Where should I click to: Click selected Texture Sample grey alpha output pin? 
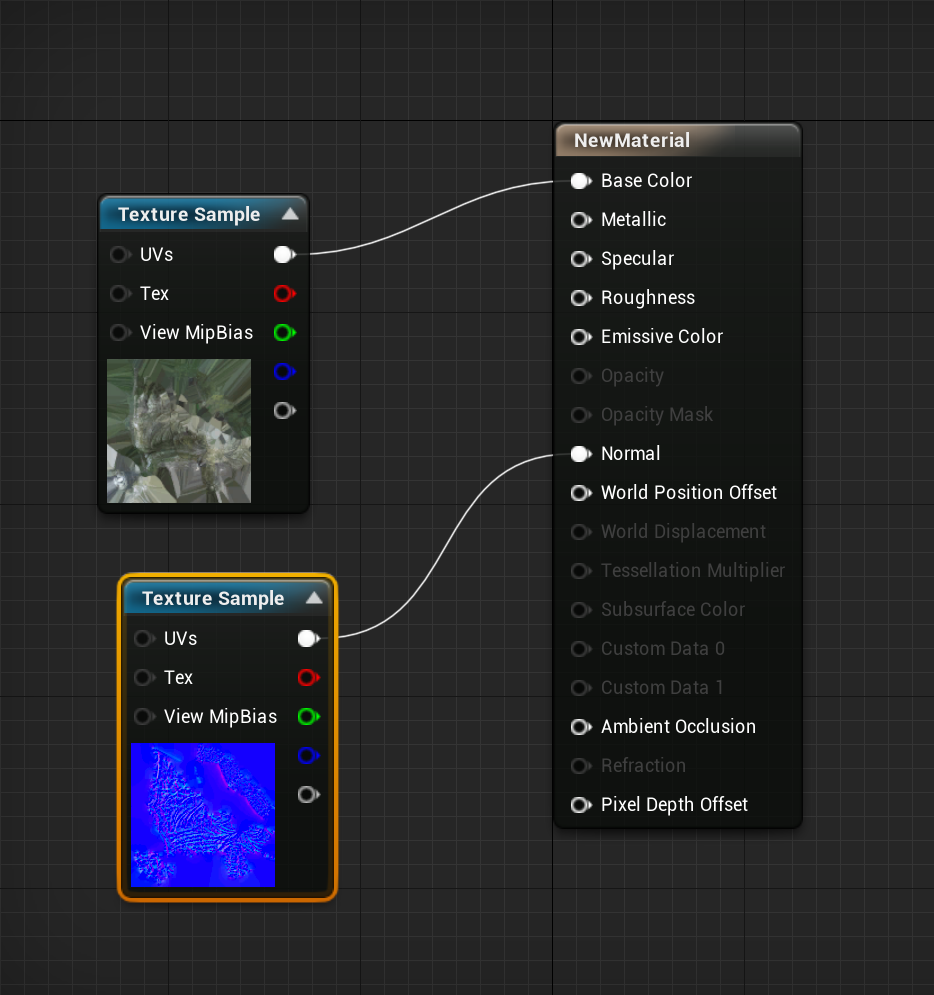point(308,794)
